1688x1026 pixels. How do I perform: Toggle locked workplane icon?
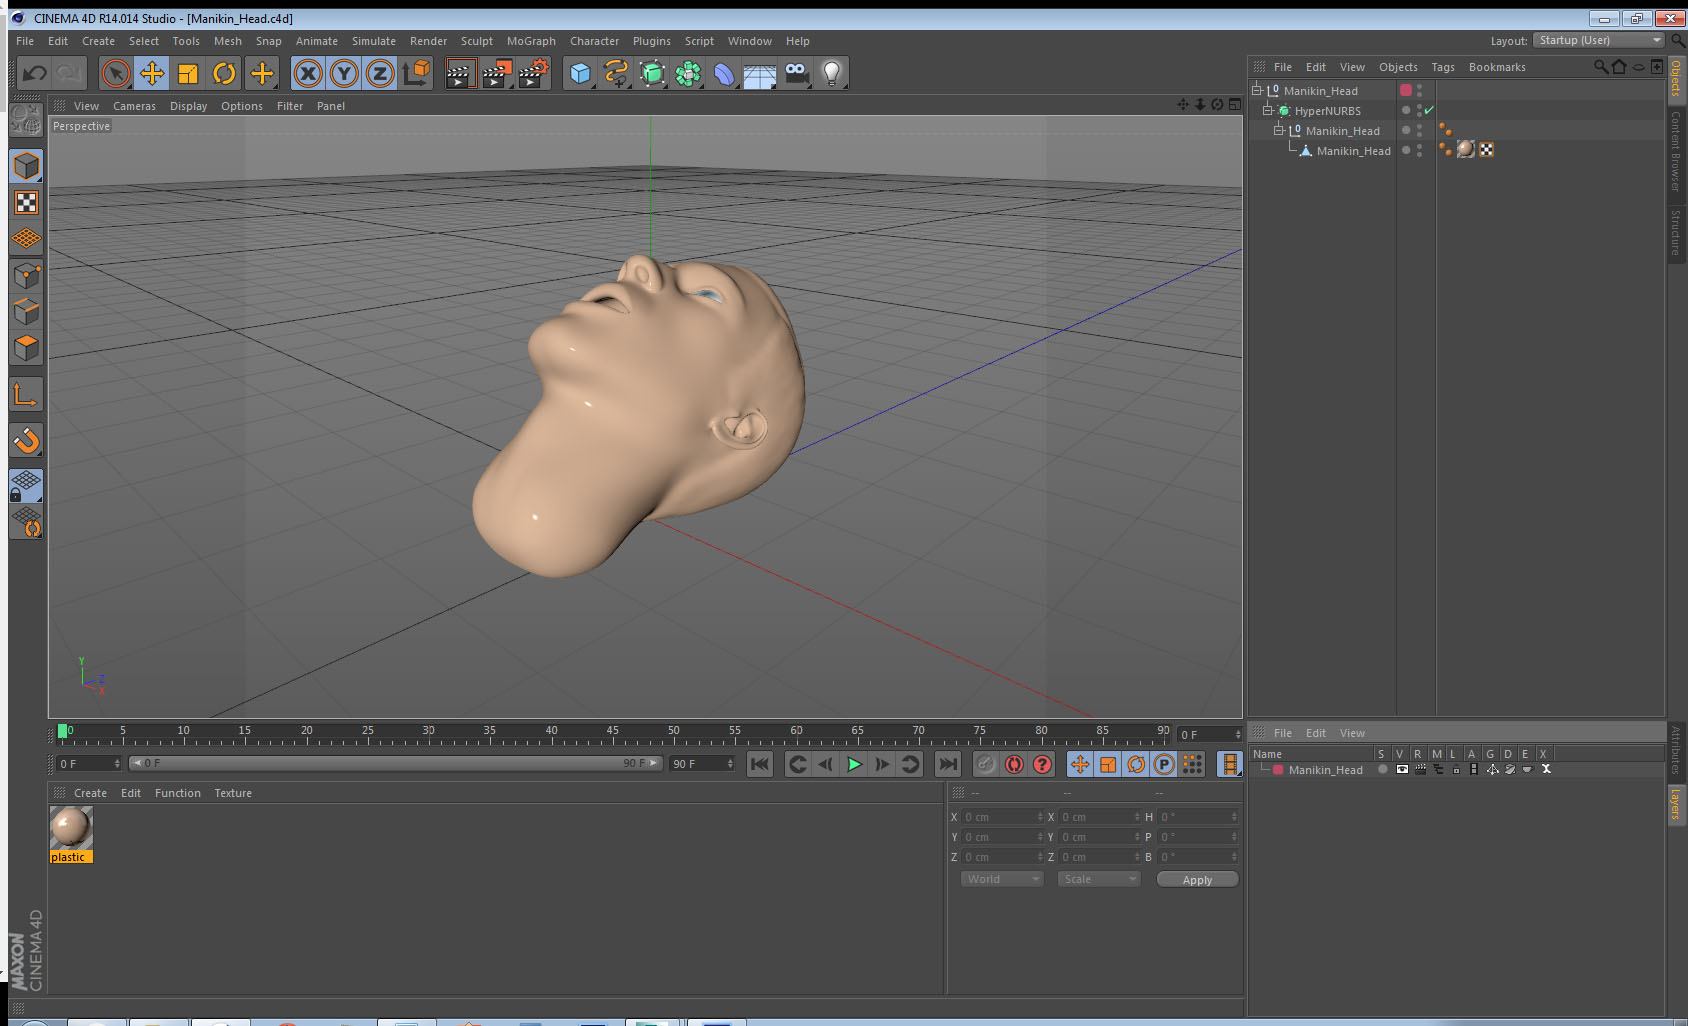coord(26,486)
